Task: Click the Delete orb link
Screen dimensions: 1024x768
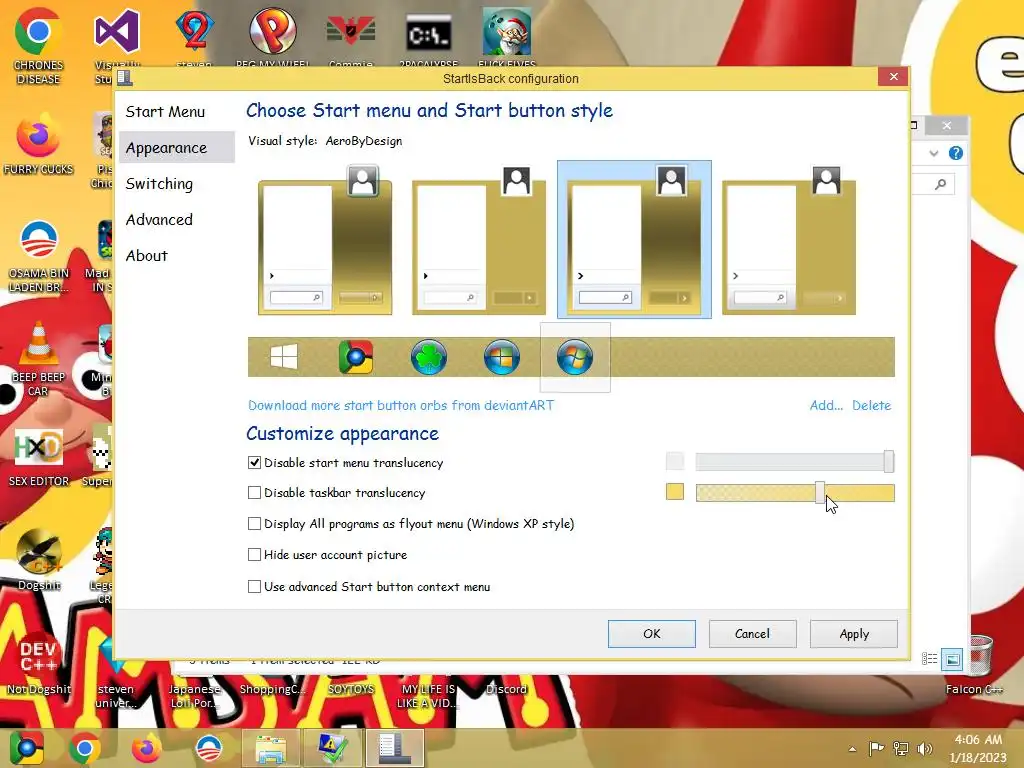Action: click(x=871, y=406)
